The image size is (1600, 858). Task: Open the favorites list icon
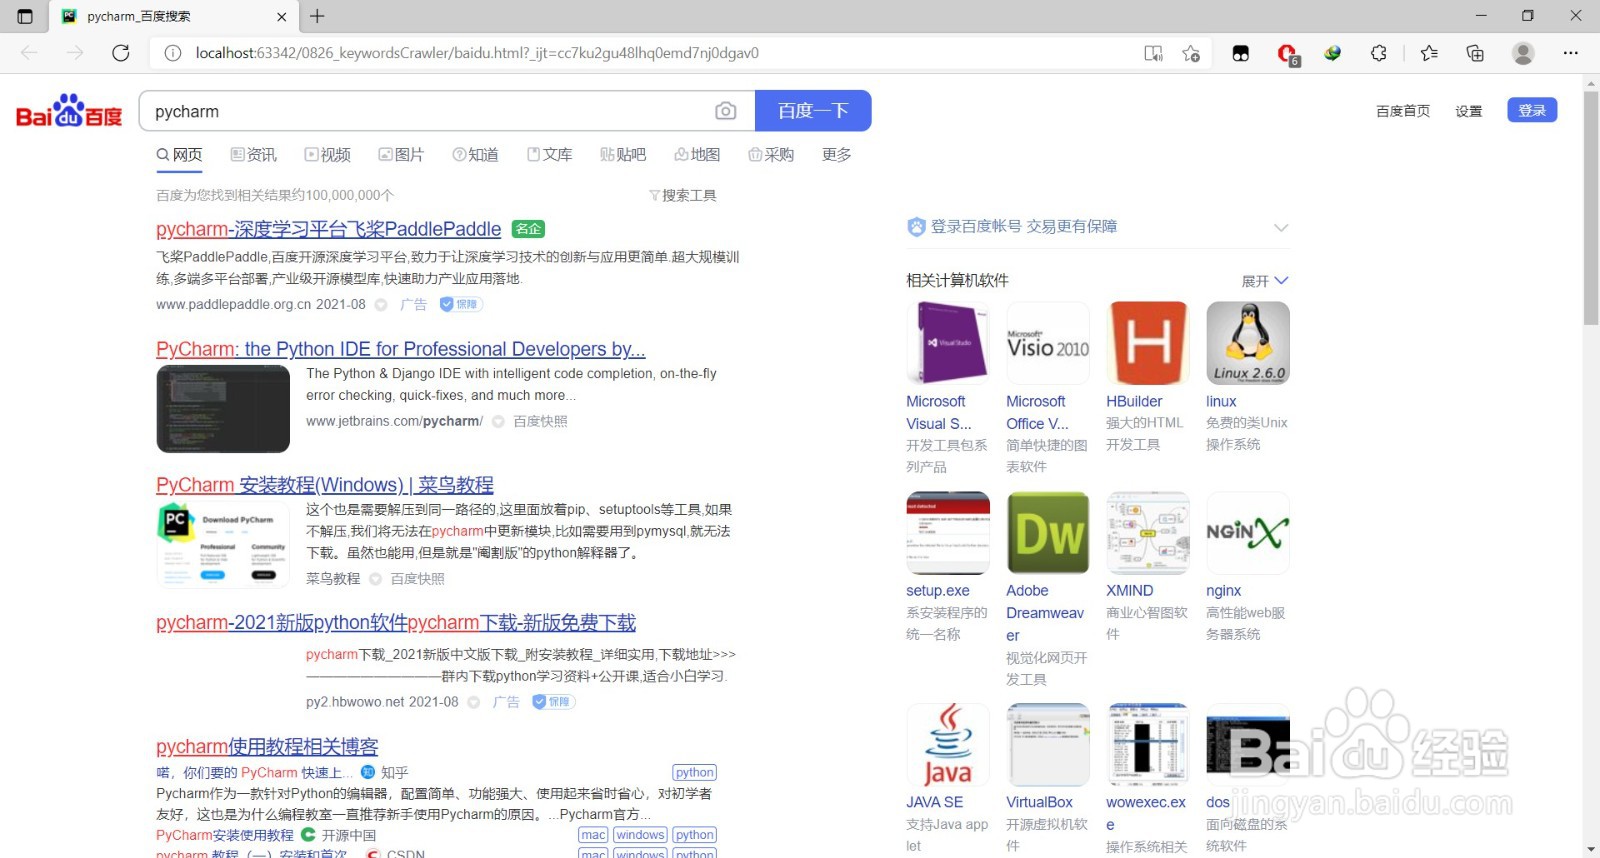click(1429, 53)
